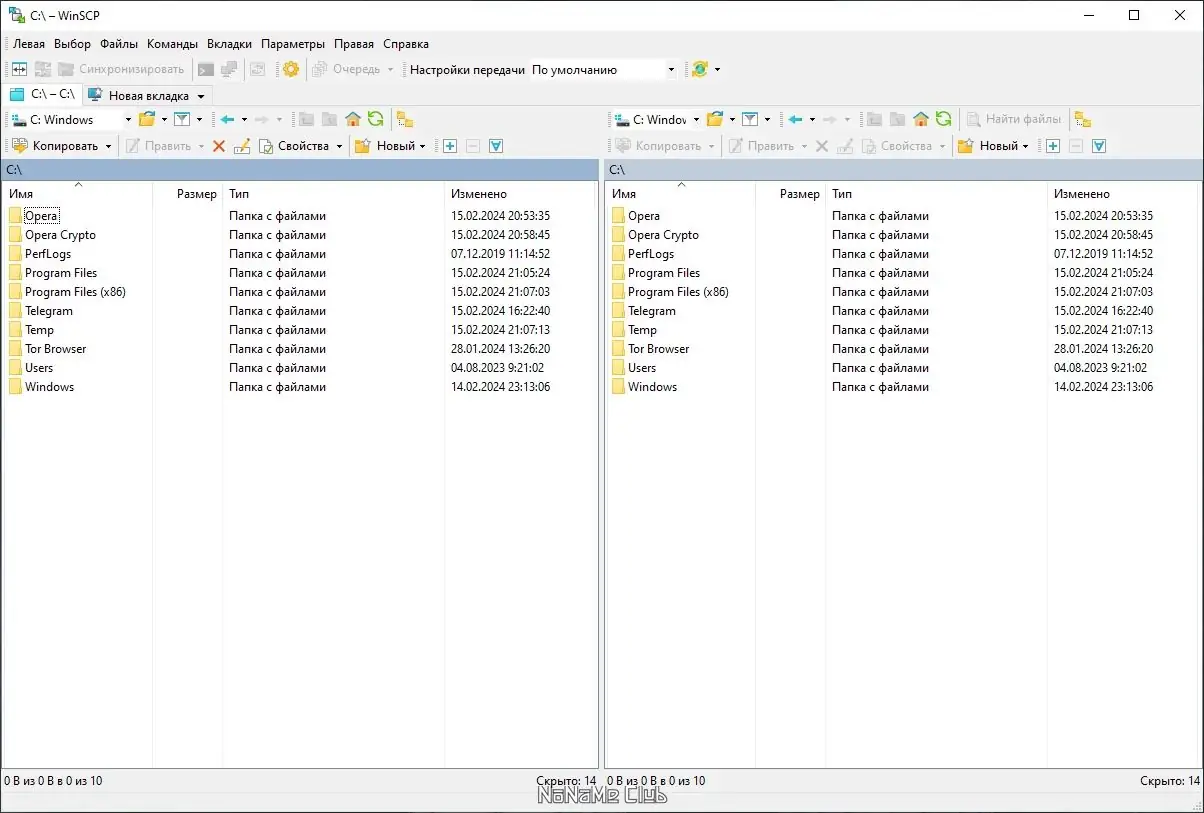1204x813 pixels.
Task: Expand the transfer settings По умолчанию dropdown
Action: point(671,70)
